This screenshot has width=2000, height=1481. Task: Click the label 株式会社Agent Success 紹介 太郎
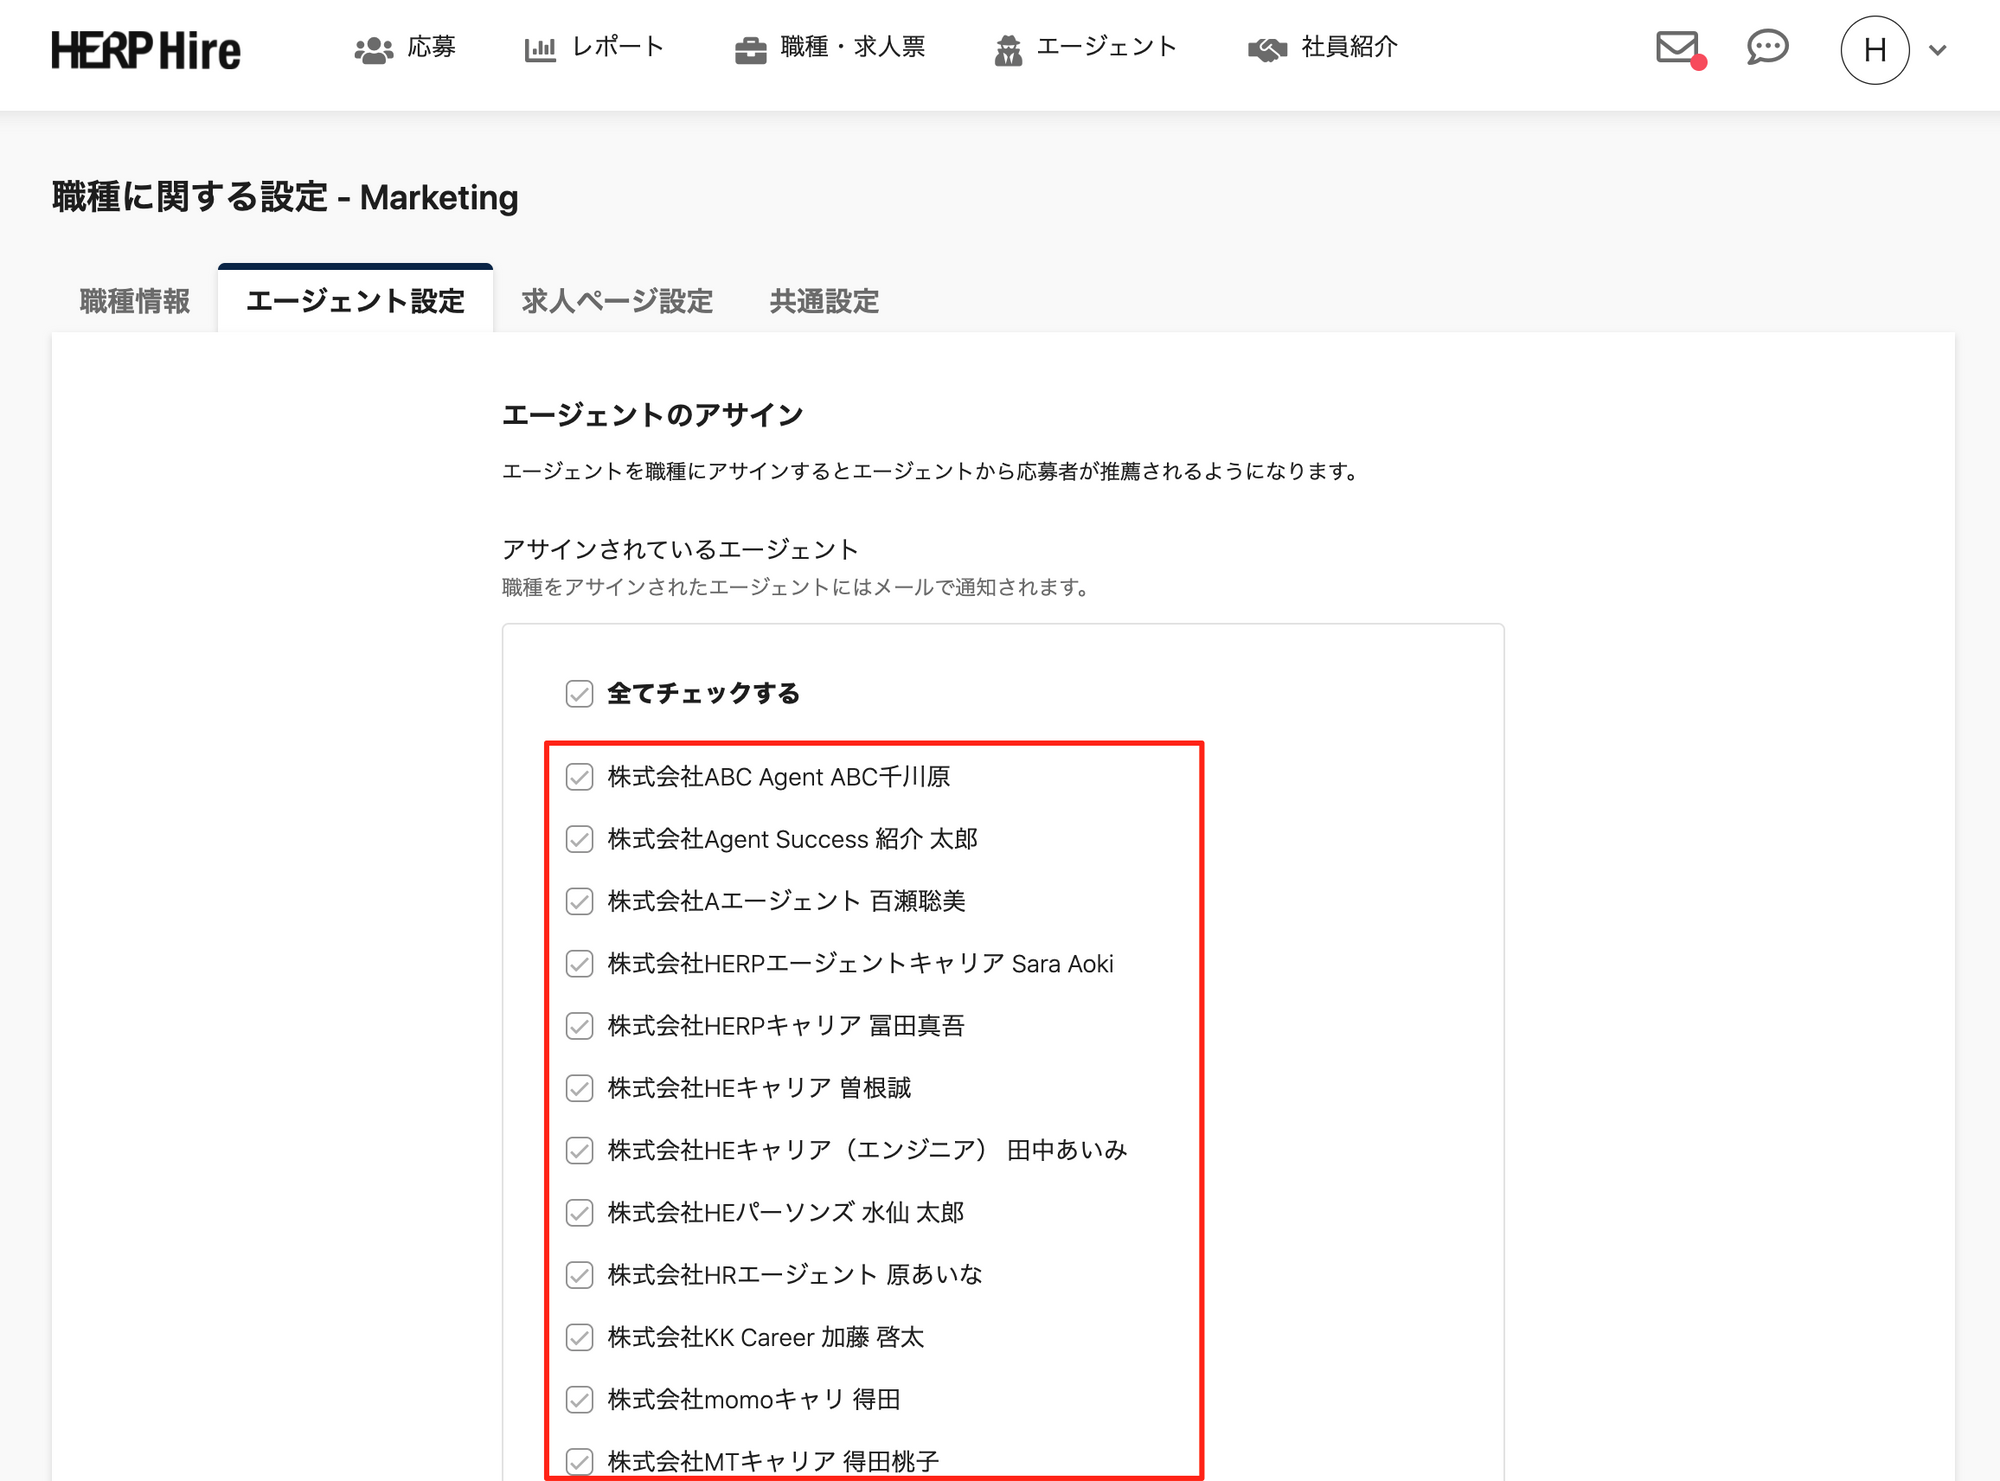(792, 839)
